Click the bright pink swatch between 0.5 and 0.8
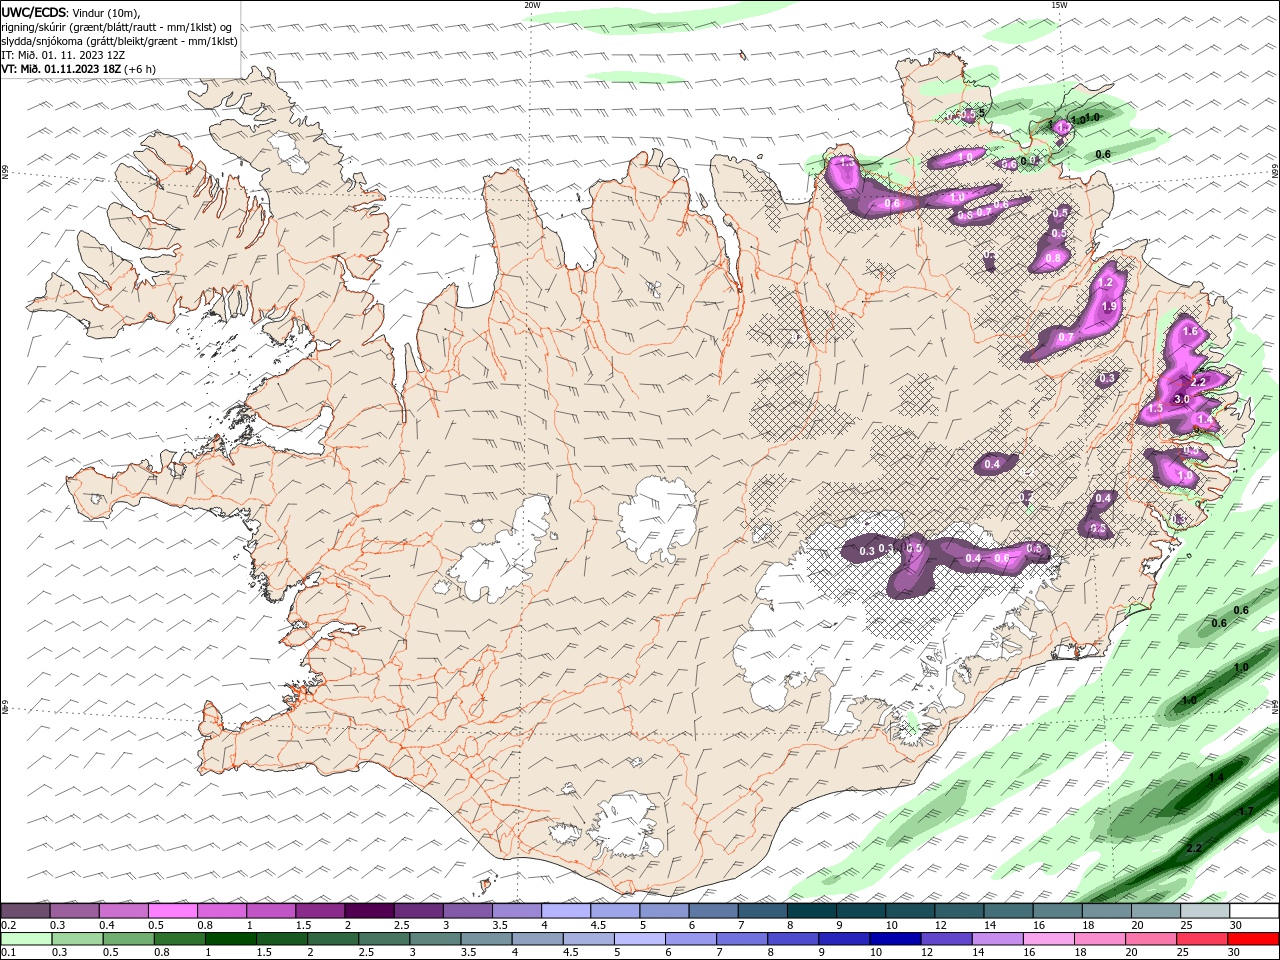The width and height of the screenshot is (1280, 960). 172,911
